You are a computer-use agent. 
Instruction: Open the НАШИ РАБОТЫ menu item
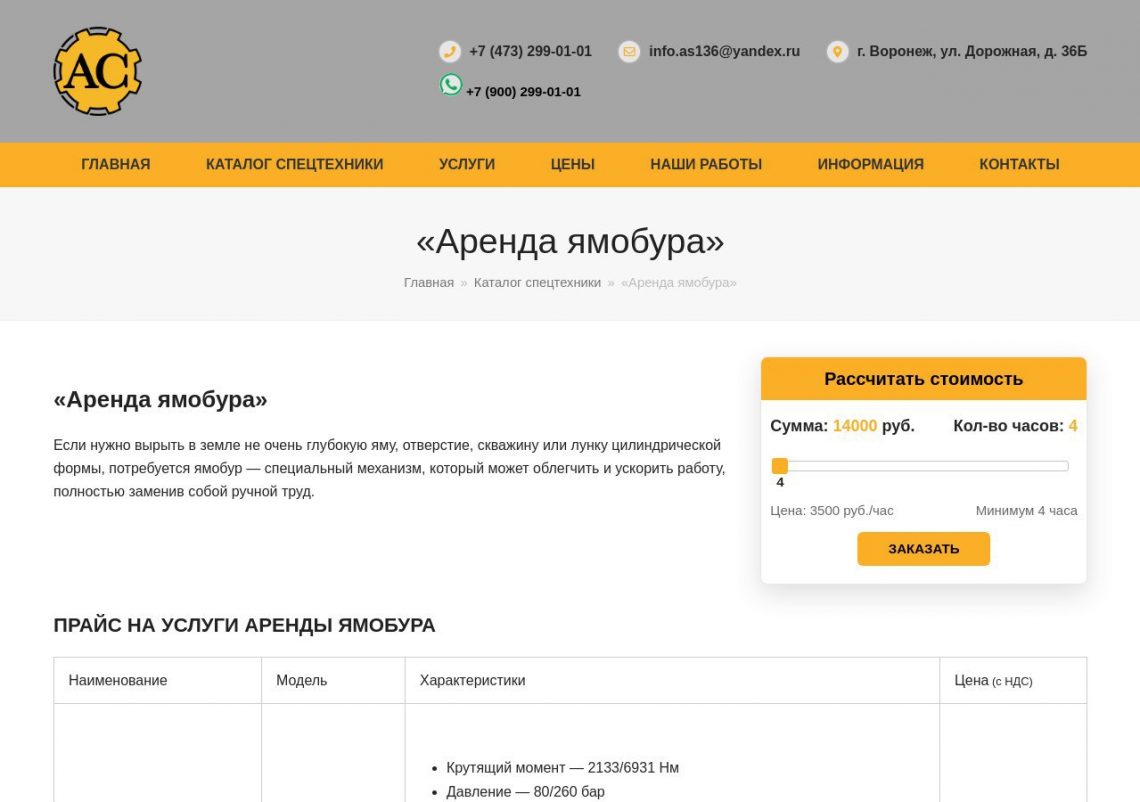coord(706,164)
